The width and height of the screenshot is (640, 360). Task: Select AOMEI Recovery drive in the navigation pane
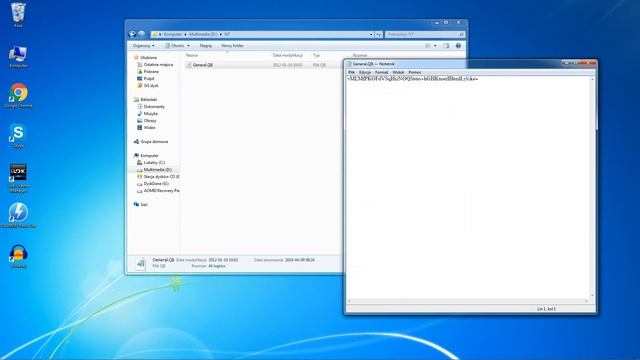coord(161,191)
